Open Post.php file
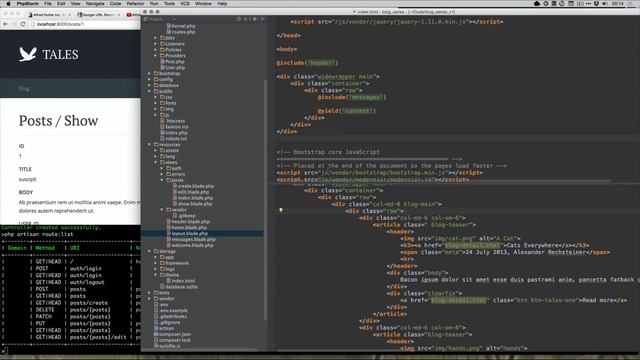 [172, 62]
